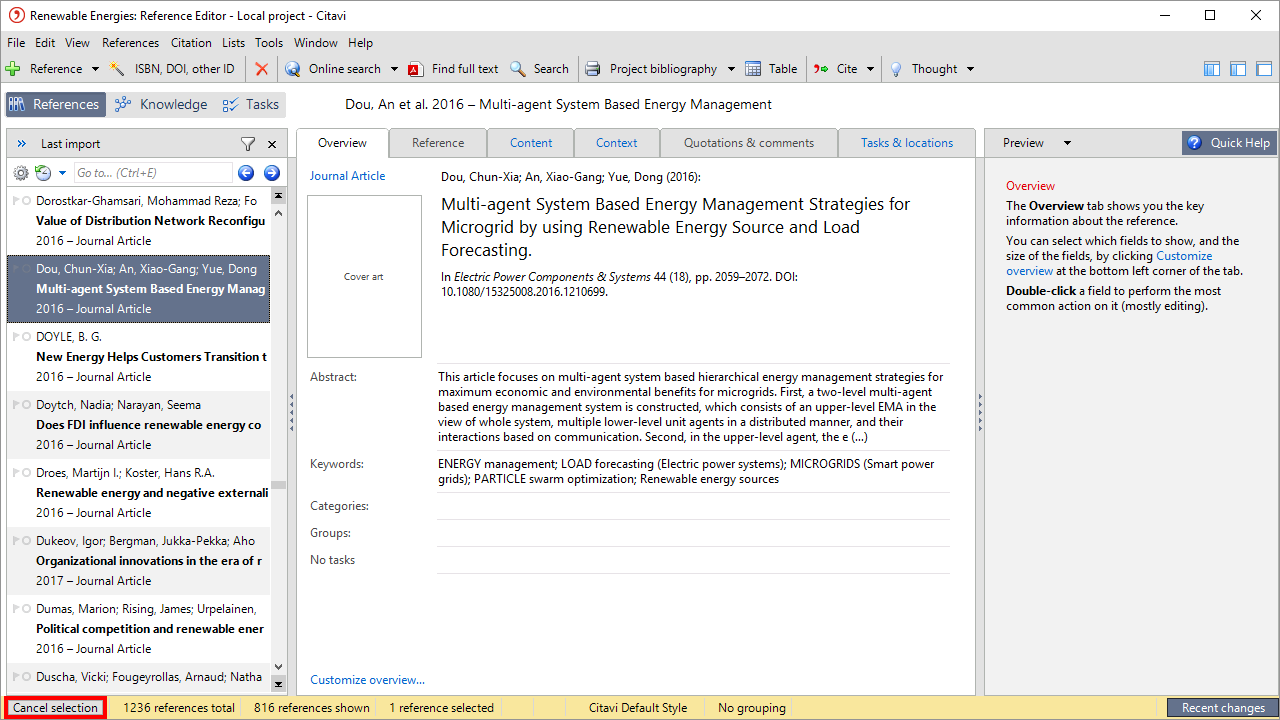Print the Project bibliography
This screenshot has height=720, width=1280.
(652, 69)
